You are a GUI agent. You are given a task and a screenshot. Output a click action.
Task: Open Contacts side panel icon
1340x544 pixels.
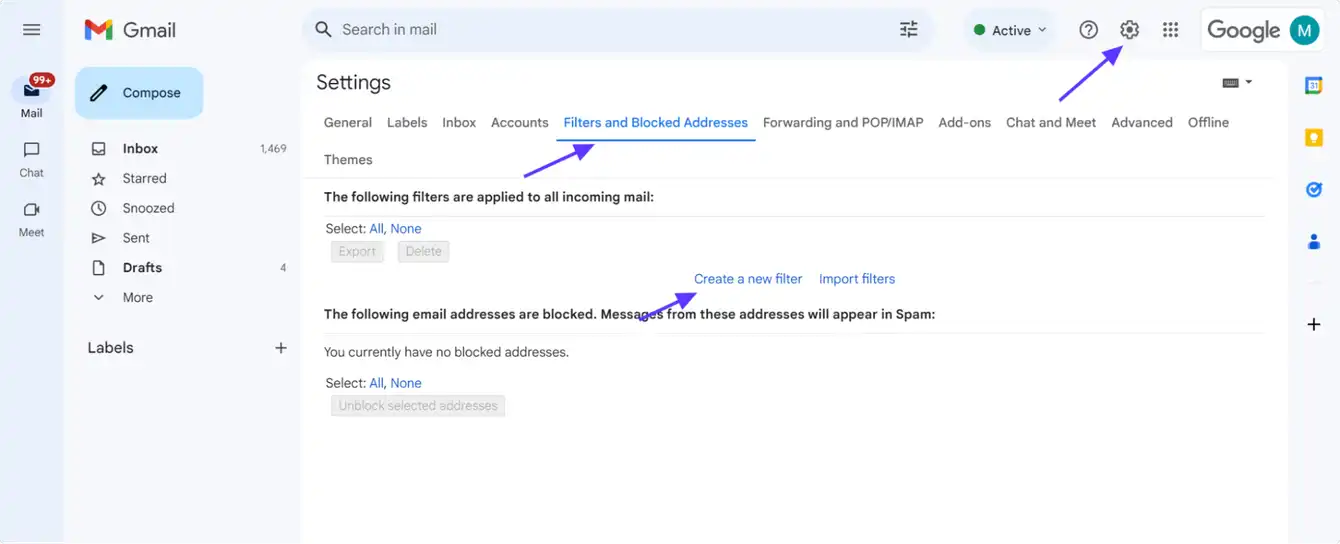[1314, 241]
